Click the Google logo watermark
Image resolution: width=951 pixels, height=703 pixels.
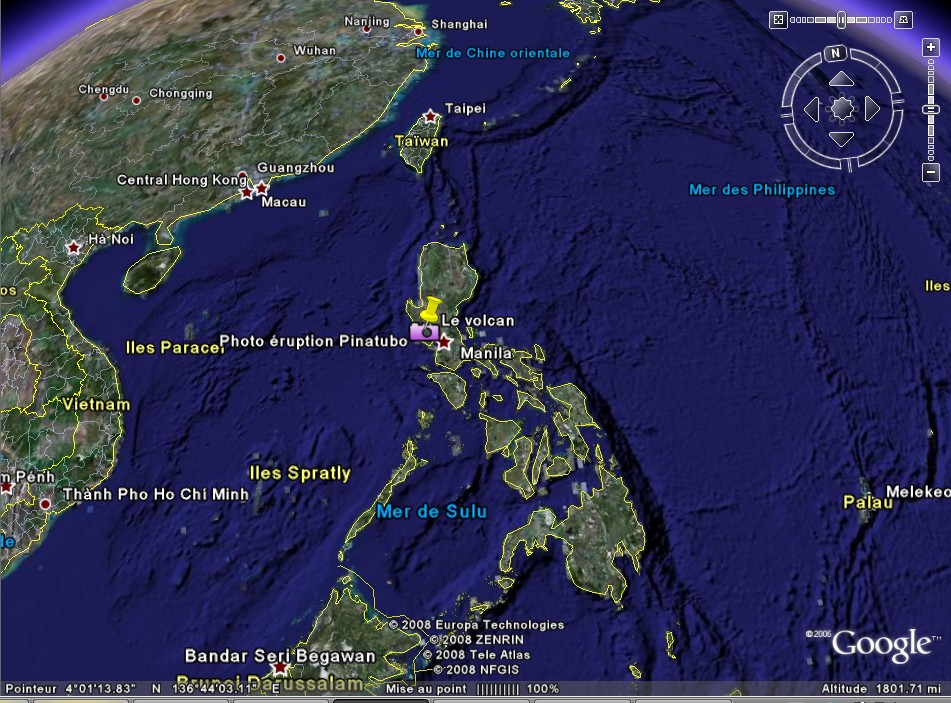pyautogui.click(x=880, y=645)
